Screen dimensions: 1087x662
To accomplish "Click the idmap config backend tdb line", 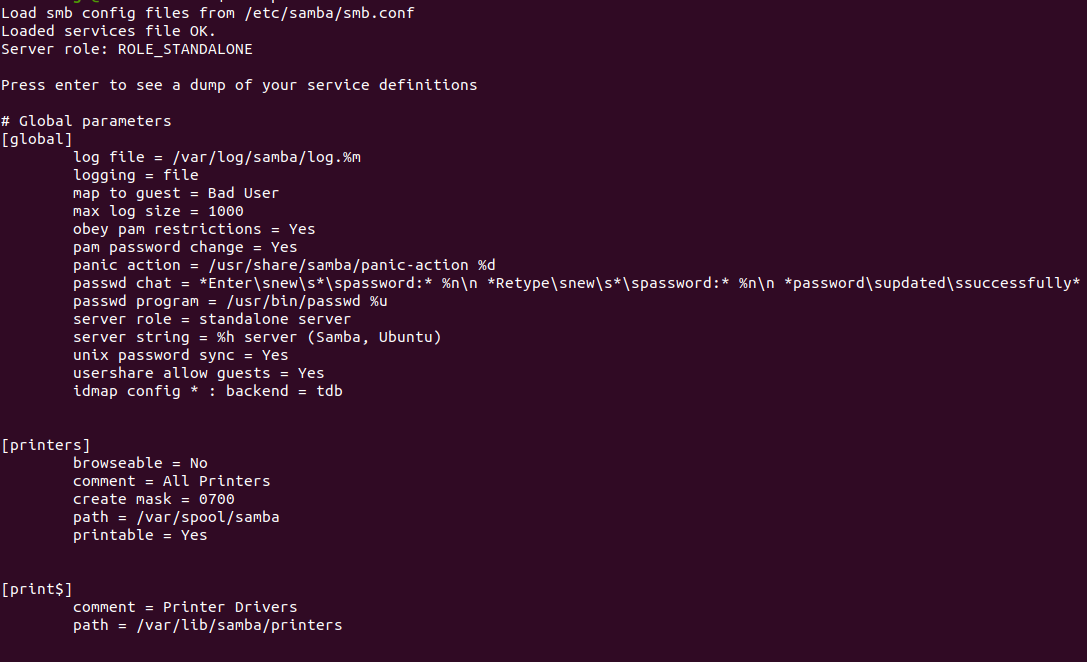I will [208, 392].
